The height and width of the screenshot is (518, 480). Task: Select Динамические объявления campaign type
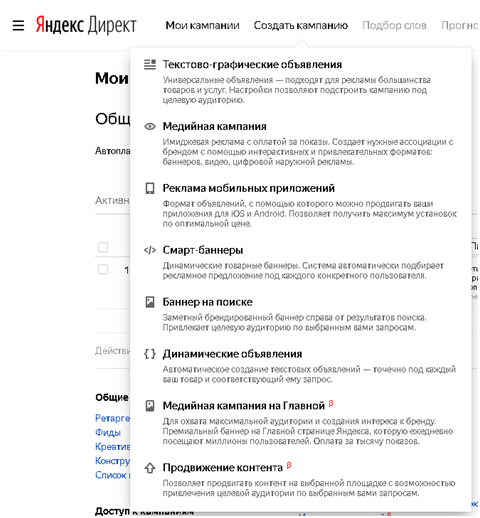[232, 354]
